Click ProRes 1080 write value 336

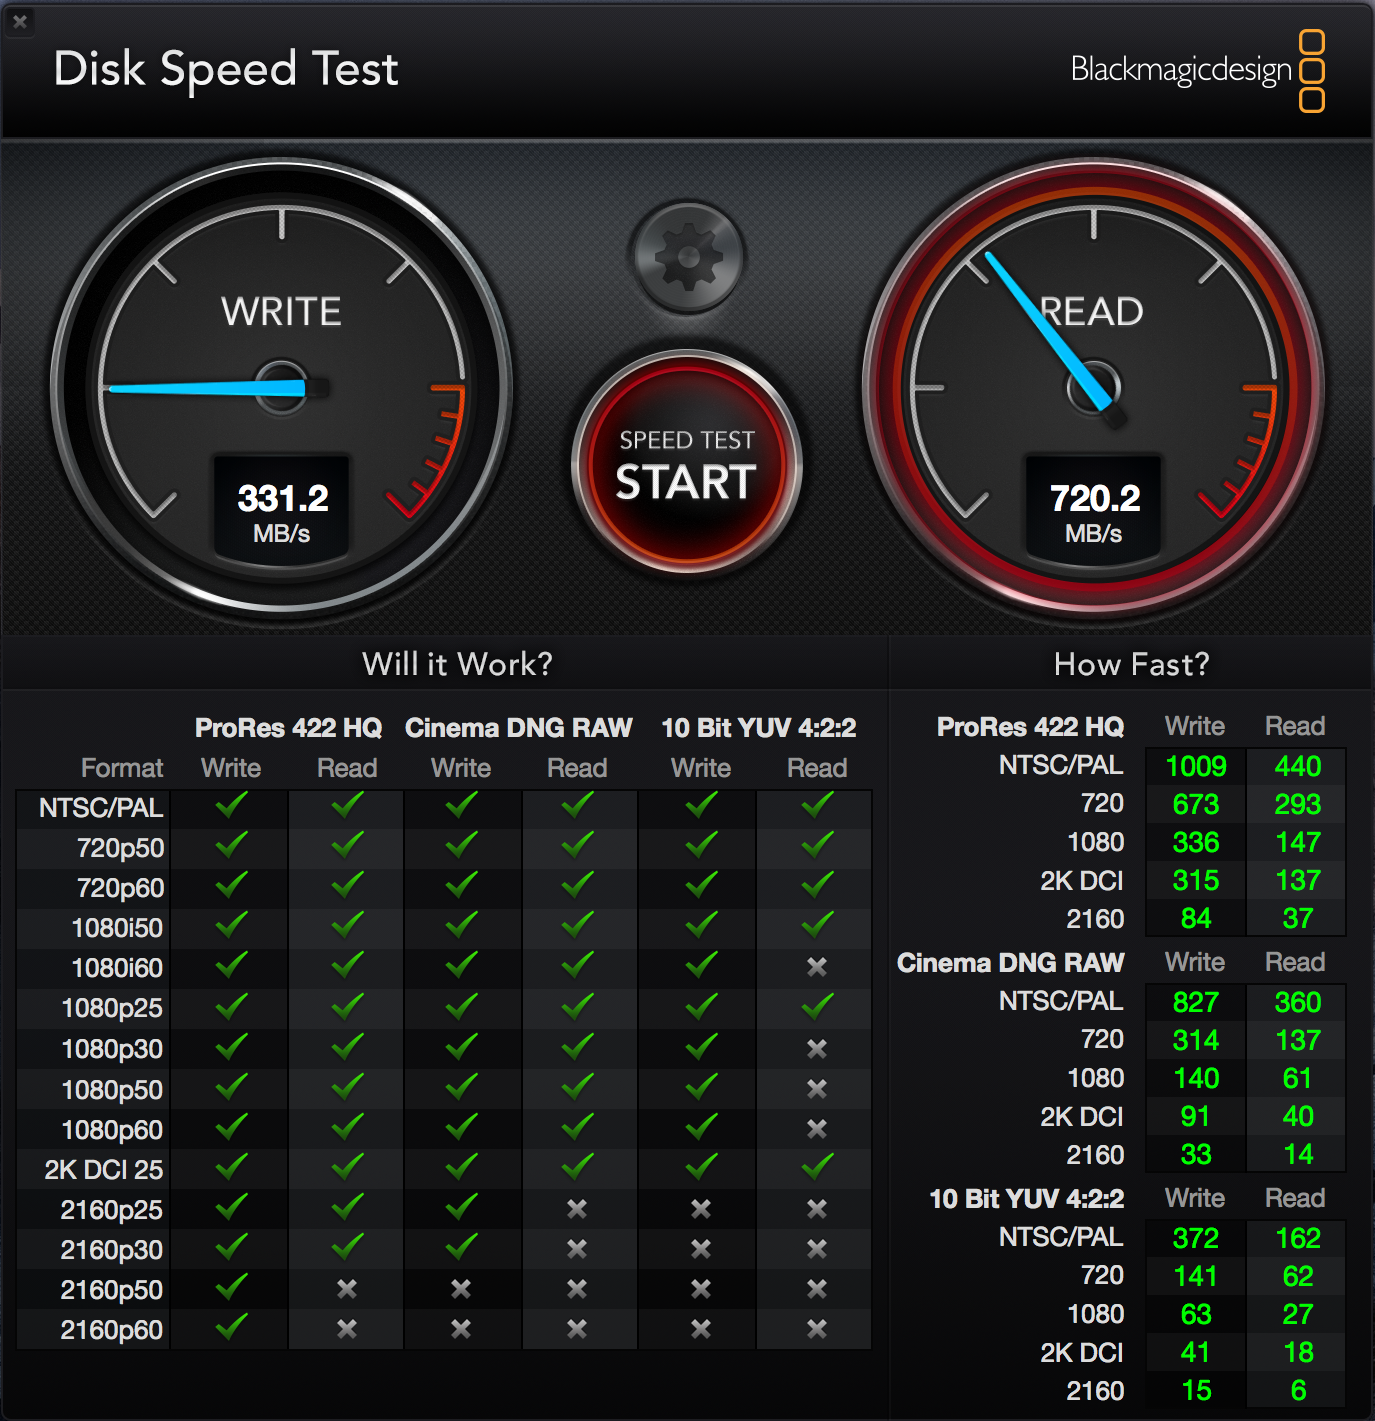[x=1196, y=842]
